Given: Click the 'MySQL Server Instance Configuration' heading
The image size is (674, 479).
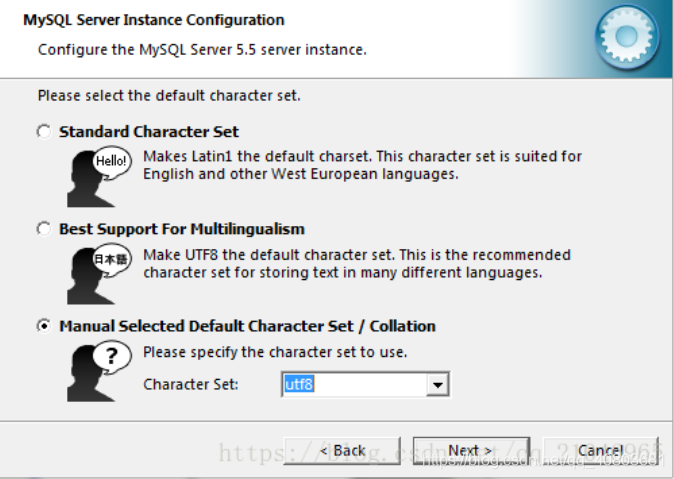Looking at the screenshot, I should 154,20.
